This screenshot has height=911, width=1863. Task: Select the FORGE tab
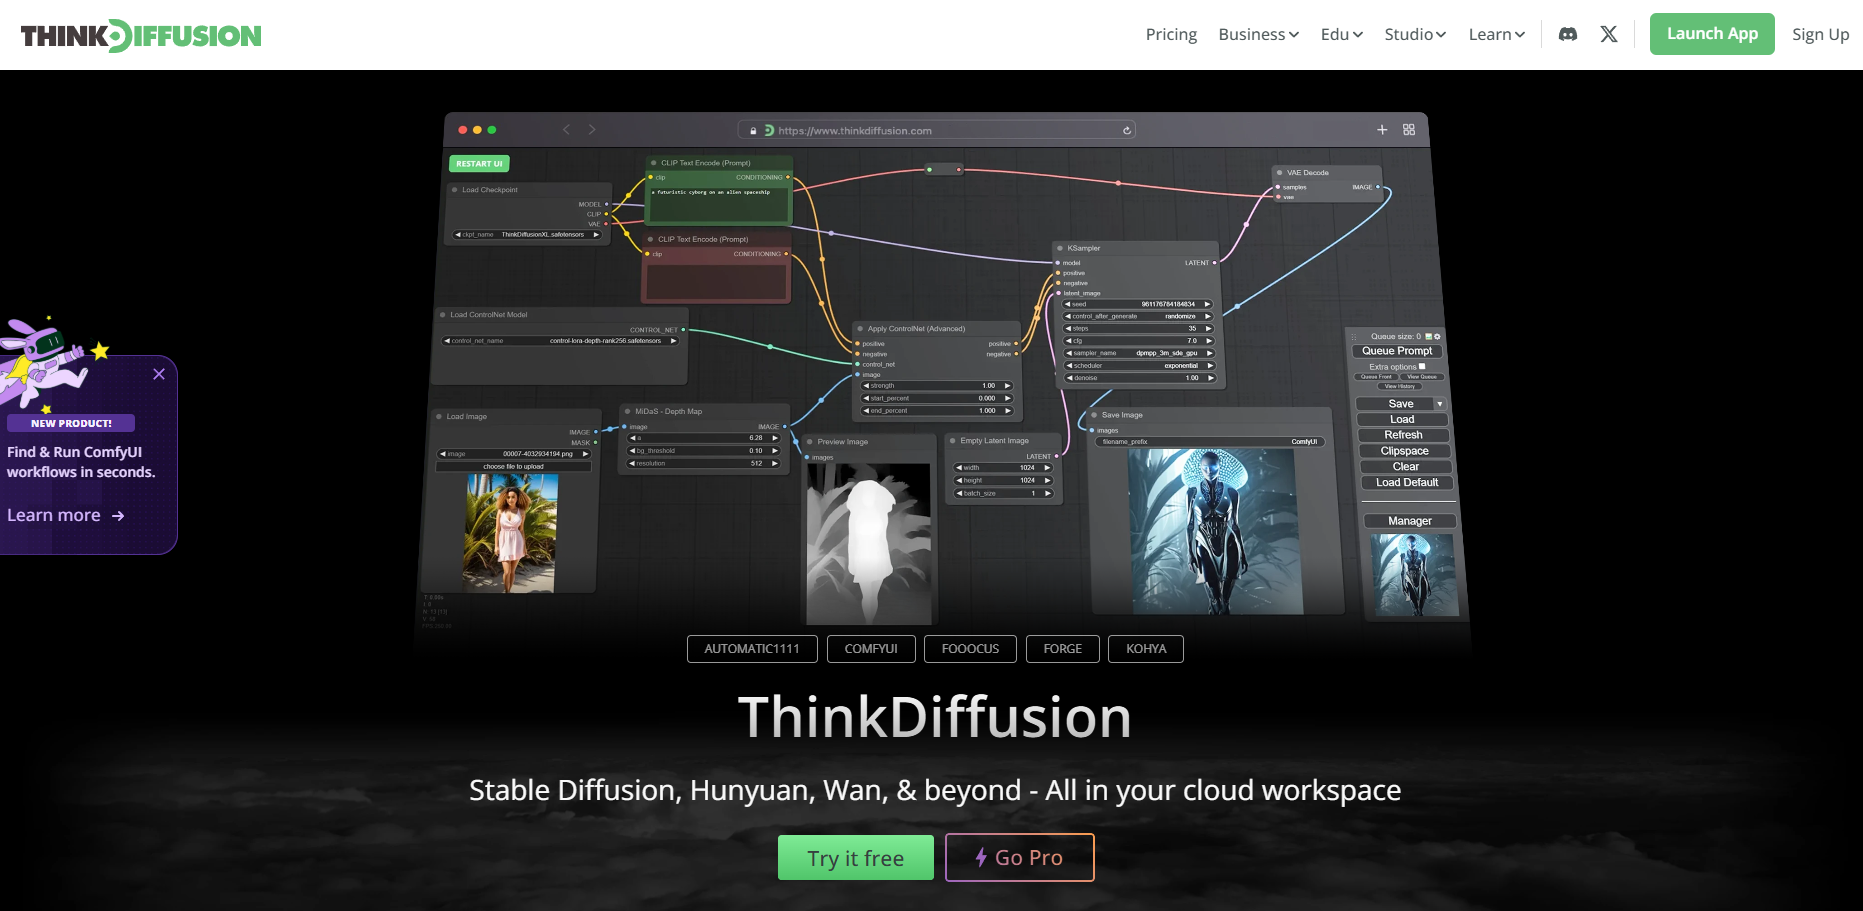click(x=1063, y=649)
